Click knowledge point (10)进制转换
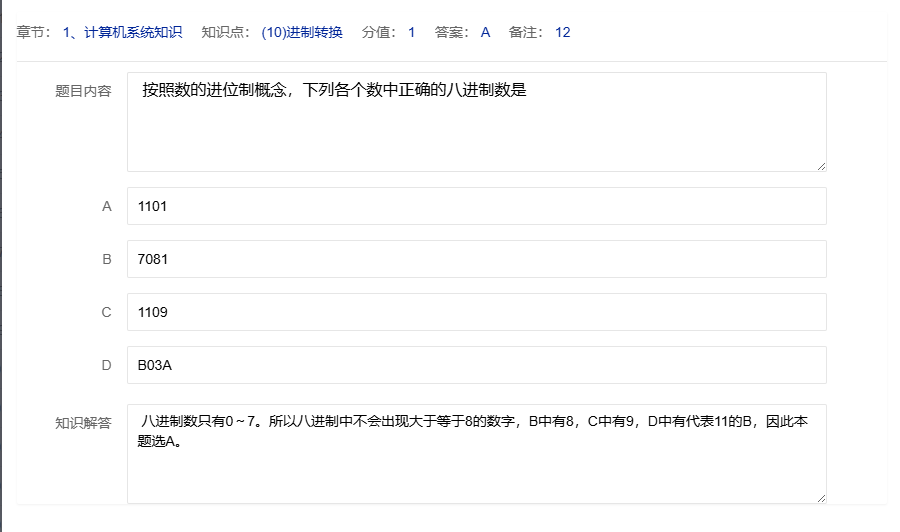Screen dimensions: 900x532 tap(302, 32)
